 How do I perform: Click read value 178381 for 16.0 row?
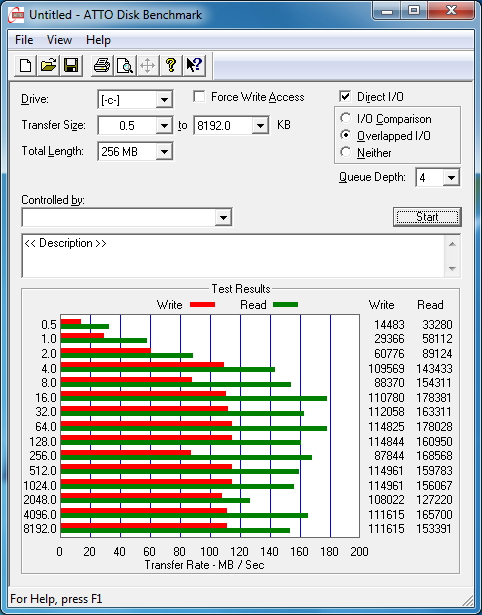[x=435, y=398]
